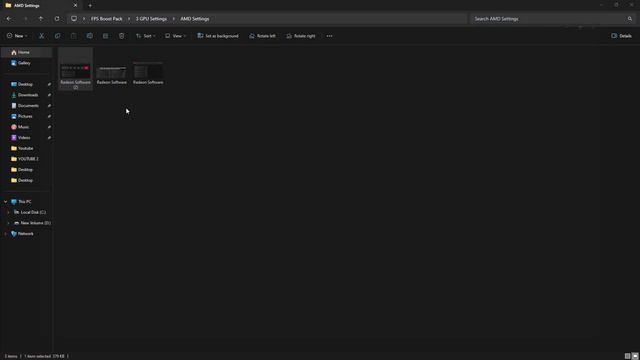Toggle the Details pane button
640x360 pixels.
tap(621, 36)
